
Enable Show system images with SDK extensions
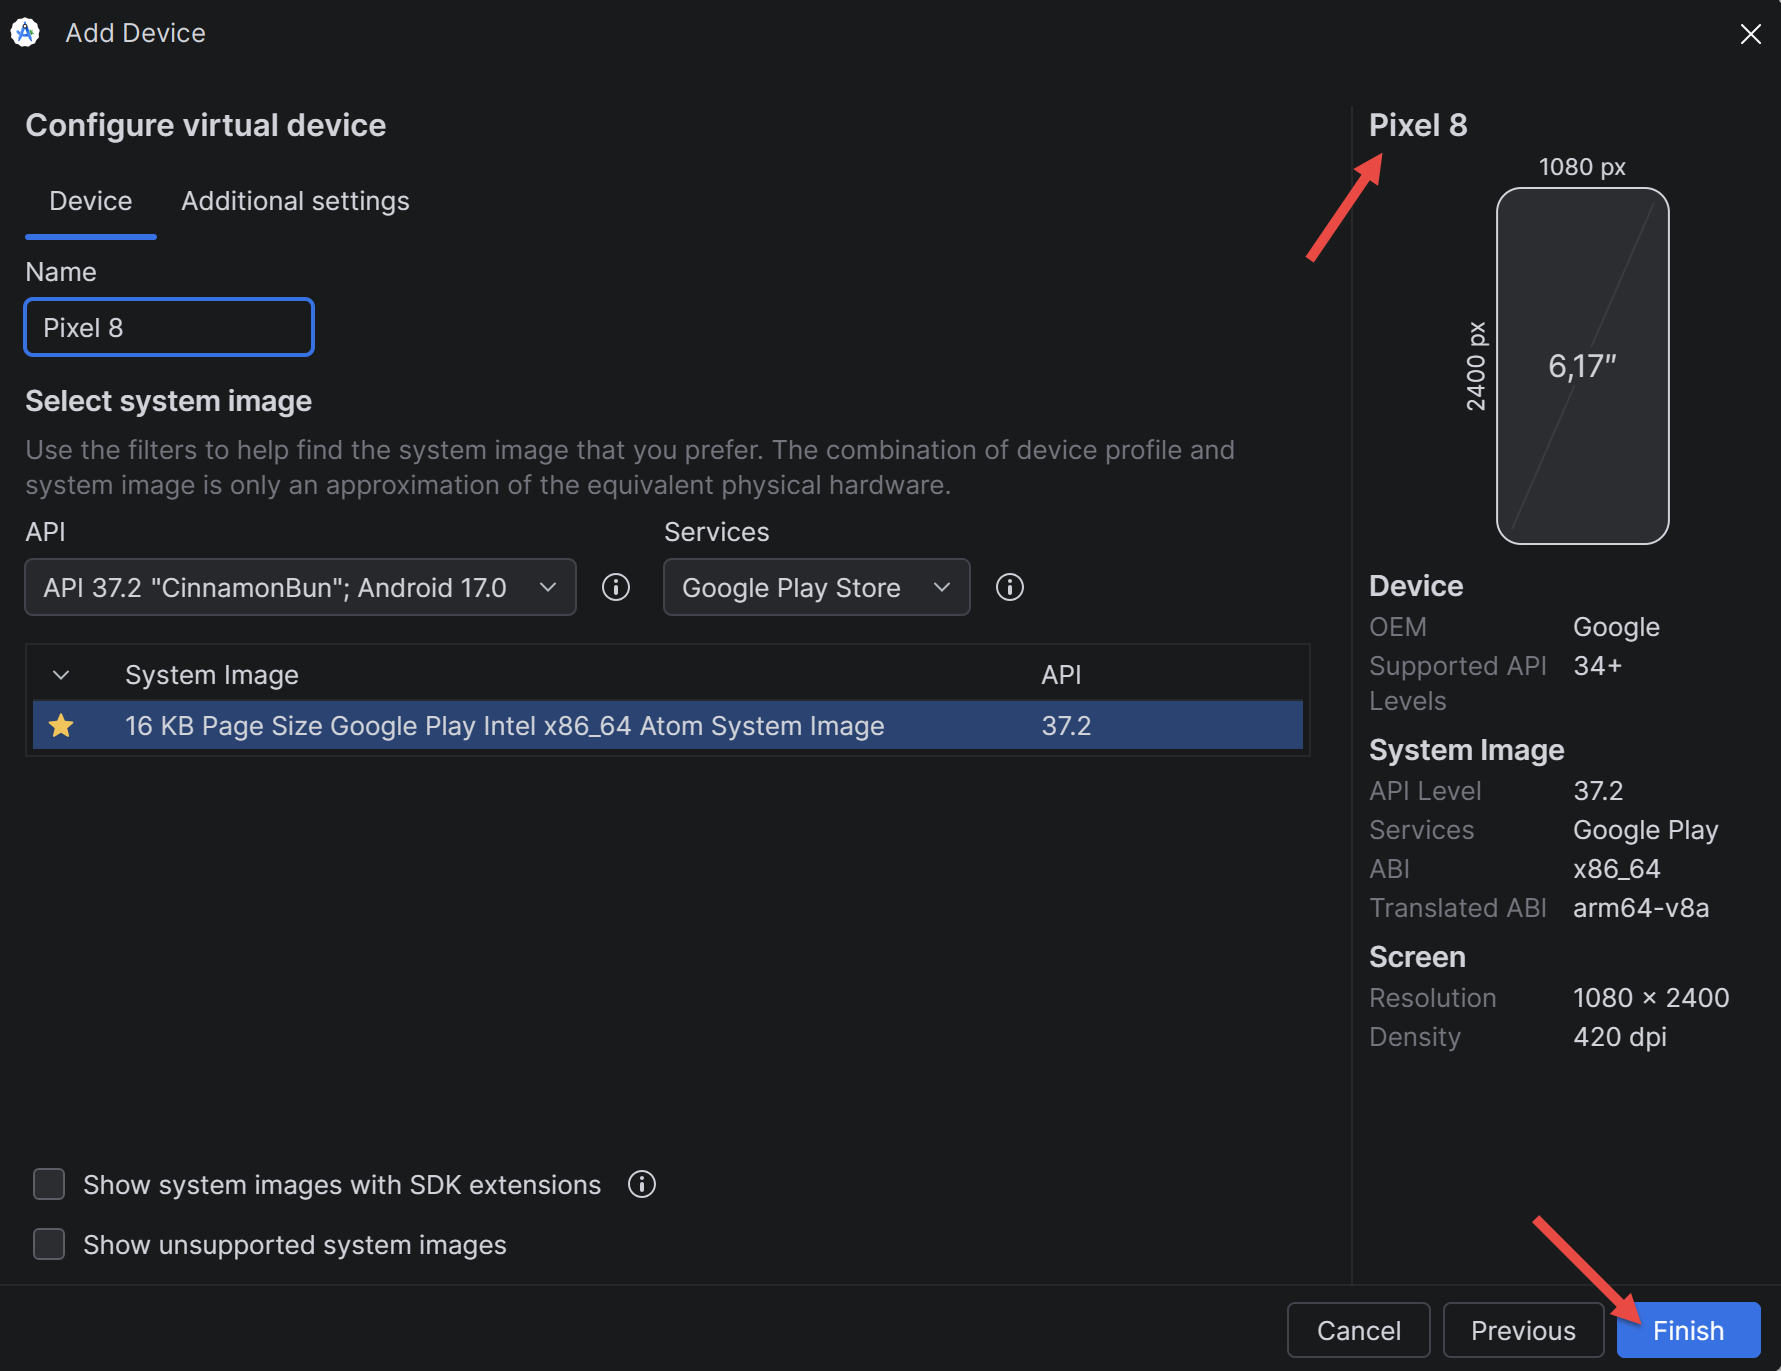(49, 1184)
